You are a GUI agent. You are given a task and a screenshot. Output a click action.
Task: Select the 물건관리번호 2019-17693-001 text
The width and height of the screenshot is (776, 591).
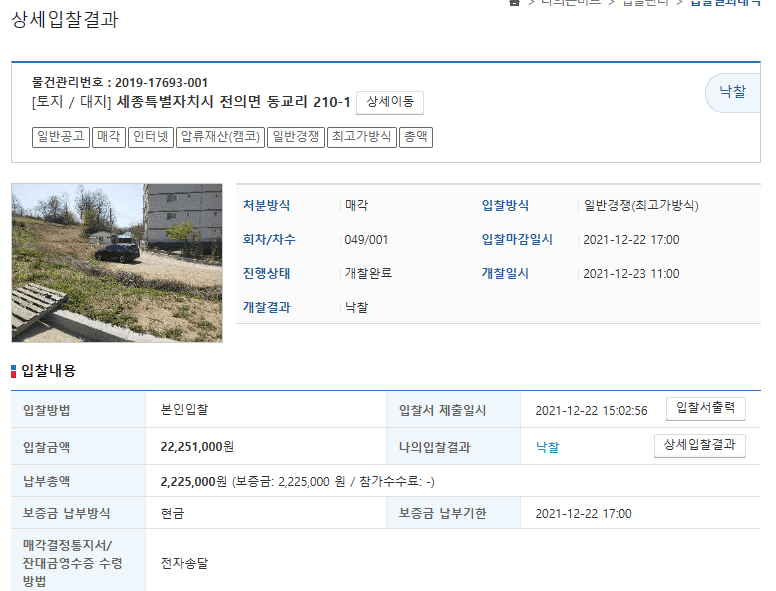(120, 82)
